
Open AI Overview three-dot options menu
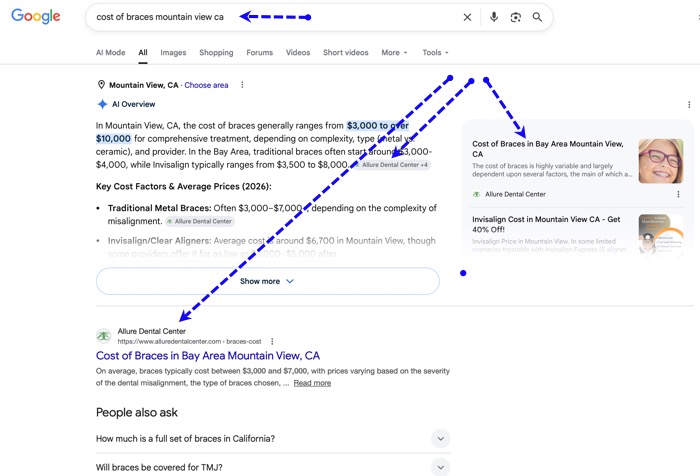(x=689, y=104)
